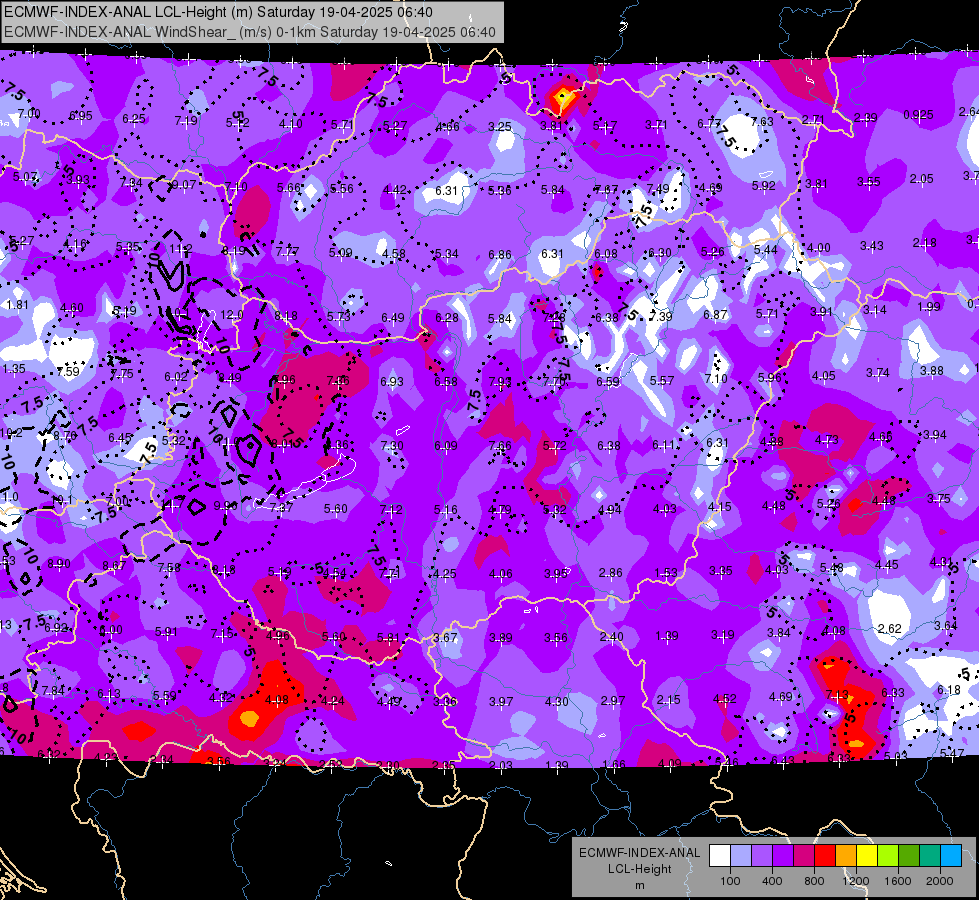
Task: Click the wind shear value 7.63
Action: (x=762, y=122)
